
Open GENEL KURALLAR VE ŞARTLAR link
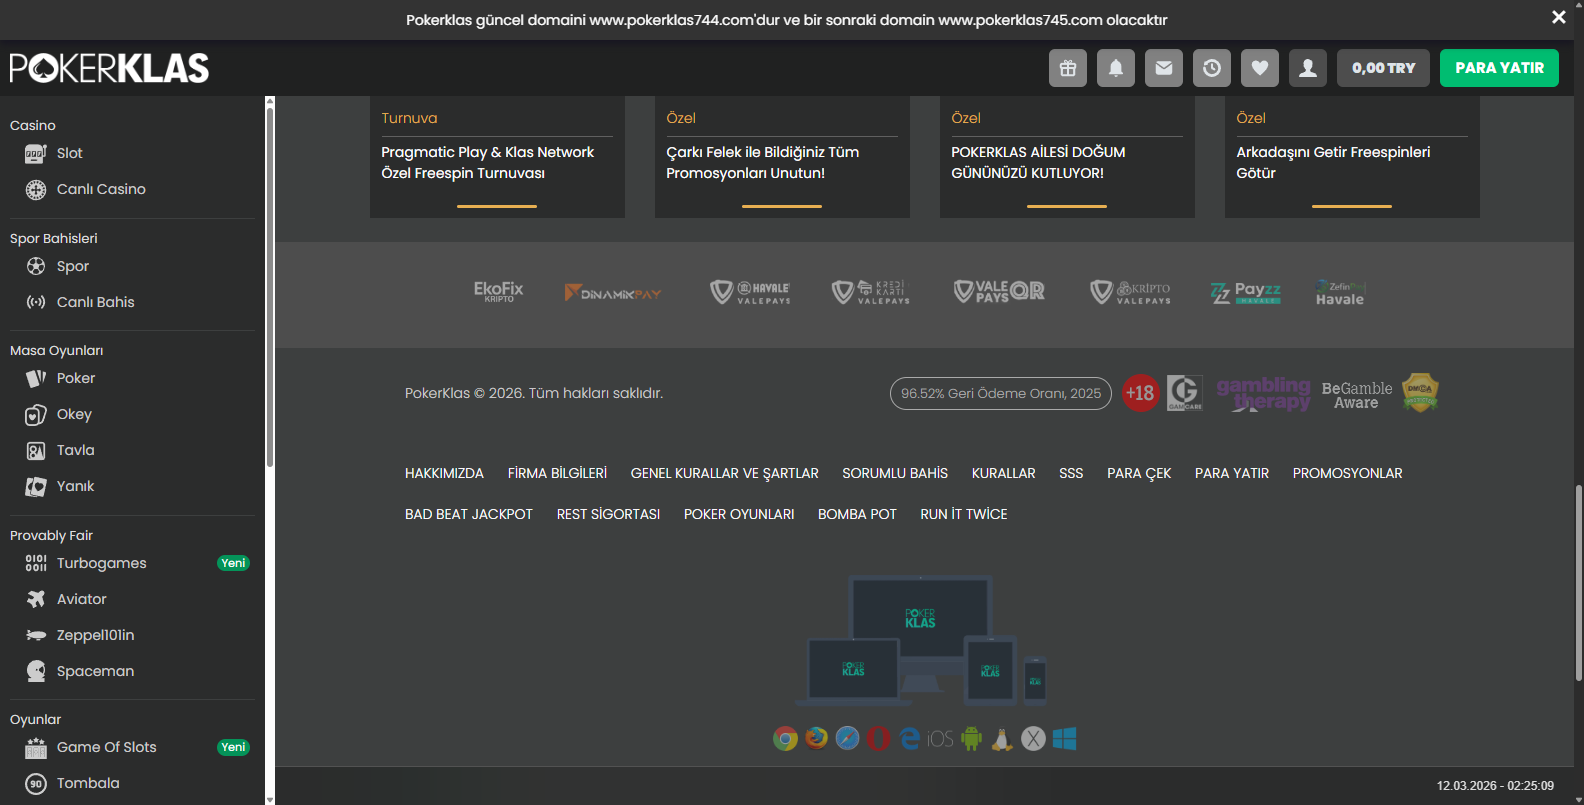[724, 473]
